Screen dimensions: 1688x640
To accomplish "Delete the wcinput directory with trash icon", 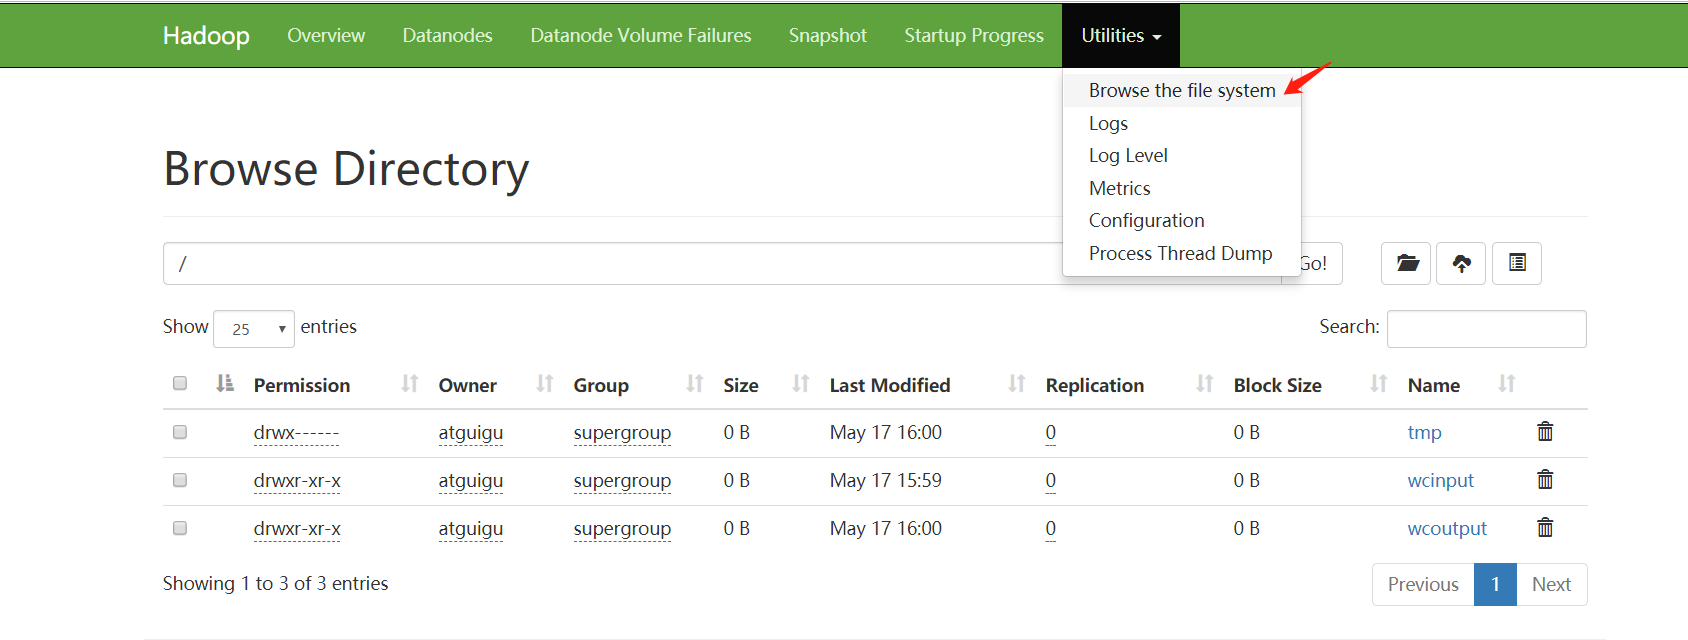I will point(1545,480).
